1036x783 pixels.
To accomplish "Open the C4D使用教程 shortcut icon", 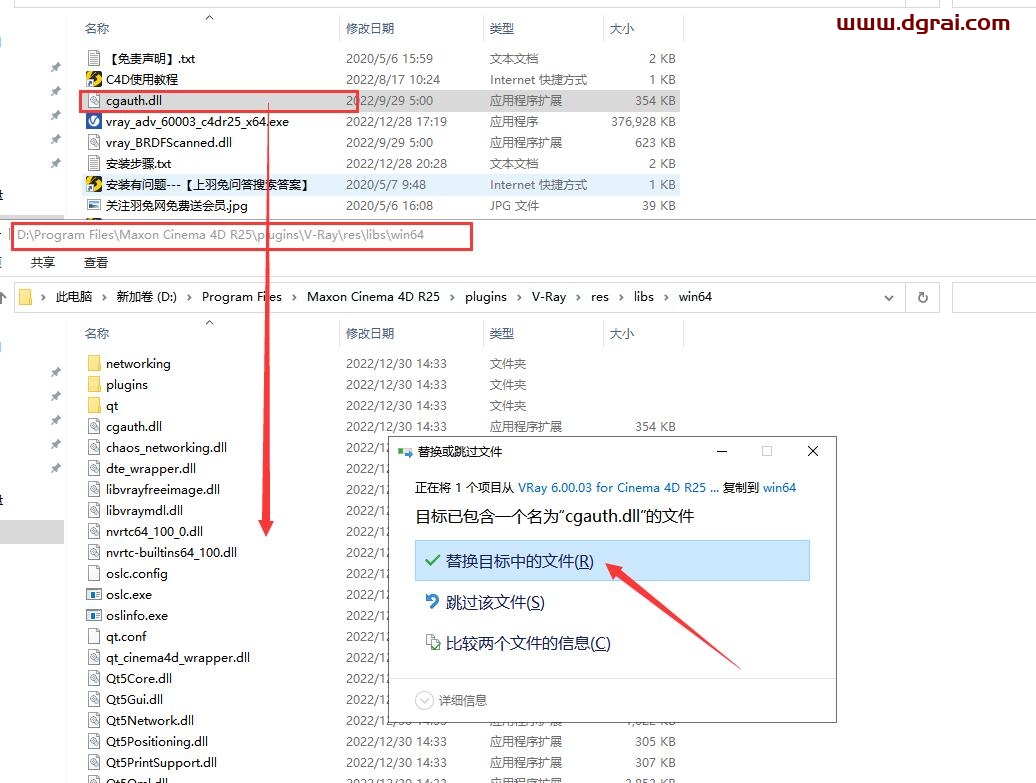I will 94,80.
